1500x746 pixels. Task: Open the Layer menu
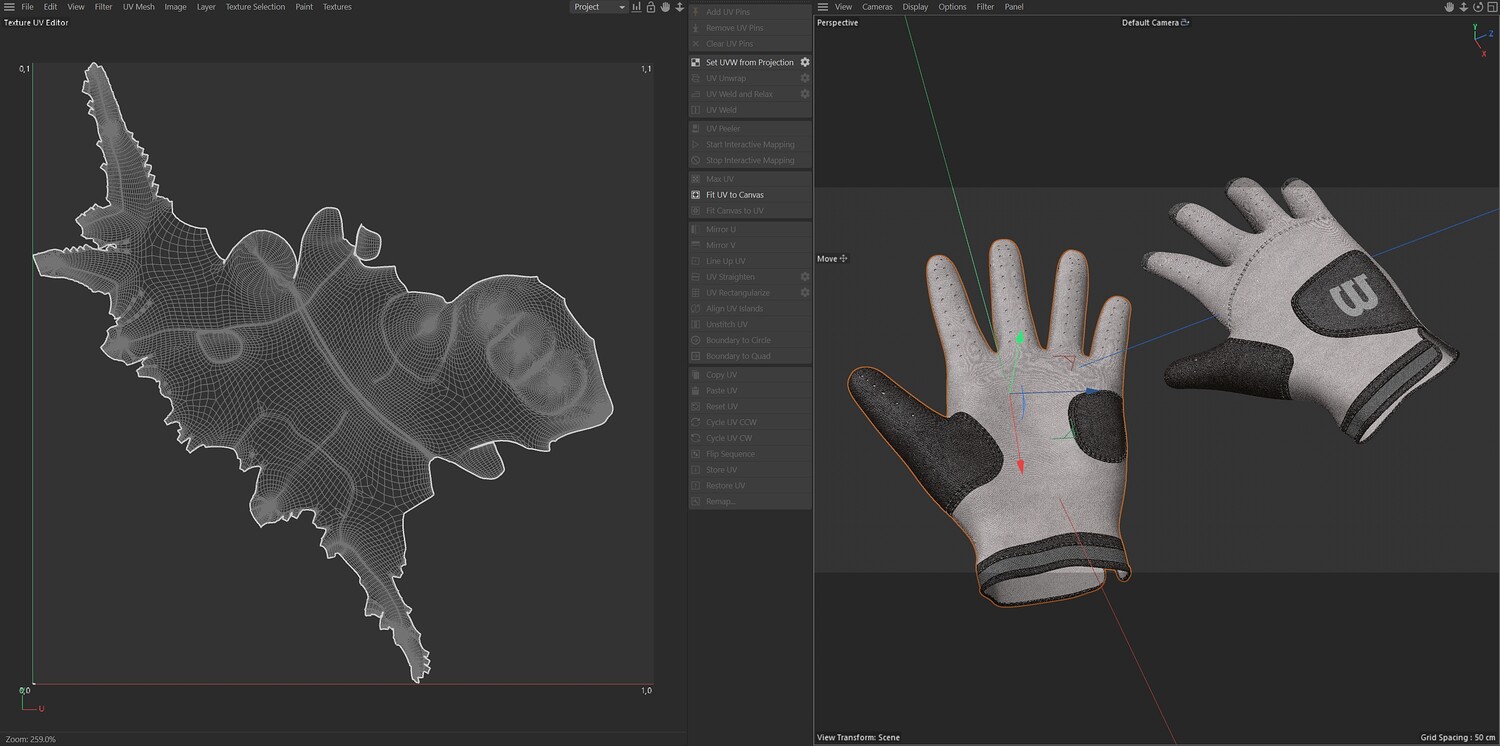(206, 7)
